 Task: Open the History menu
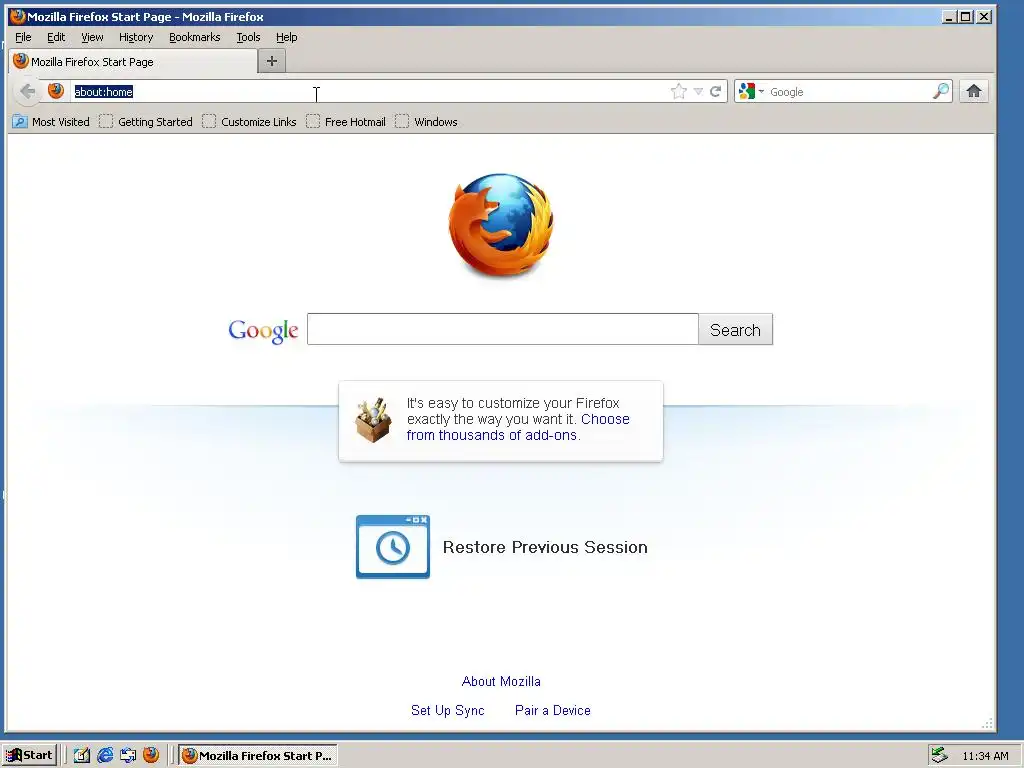point(136,37)
